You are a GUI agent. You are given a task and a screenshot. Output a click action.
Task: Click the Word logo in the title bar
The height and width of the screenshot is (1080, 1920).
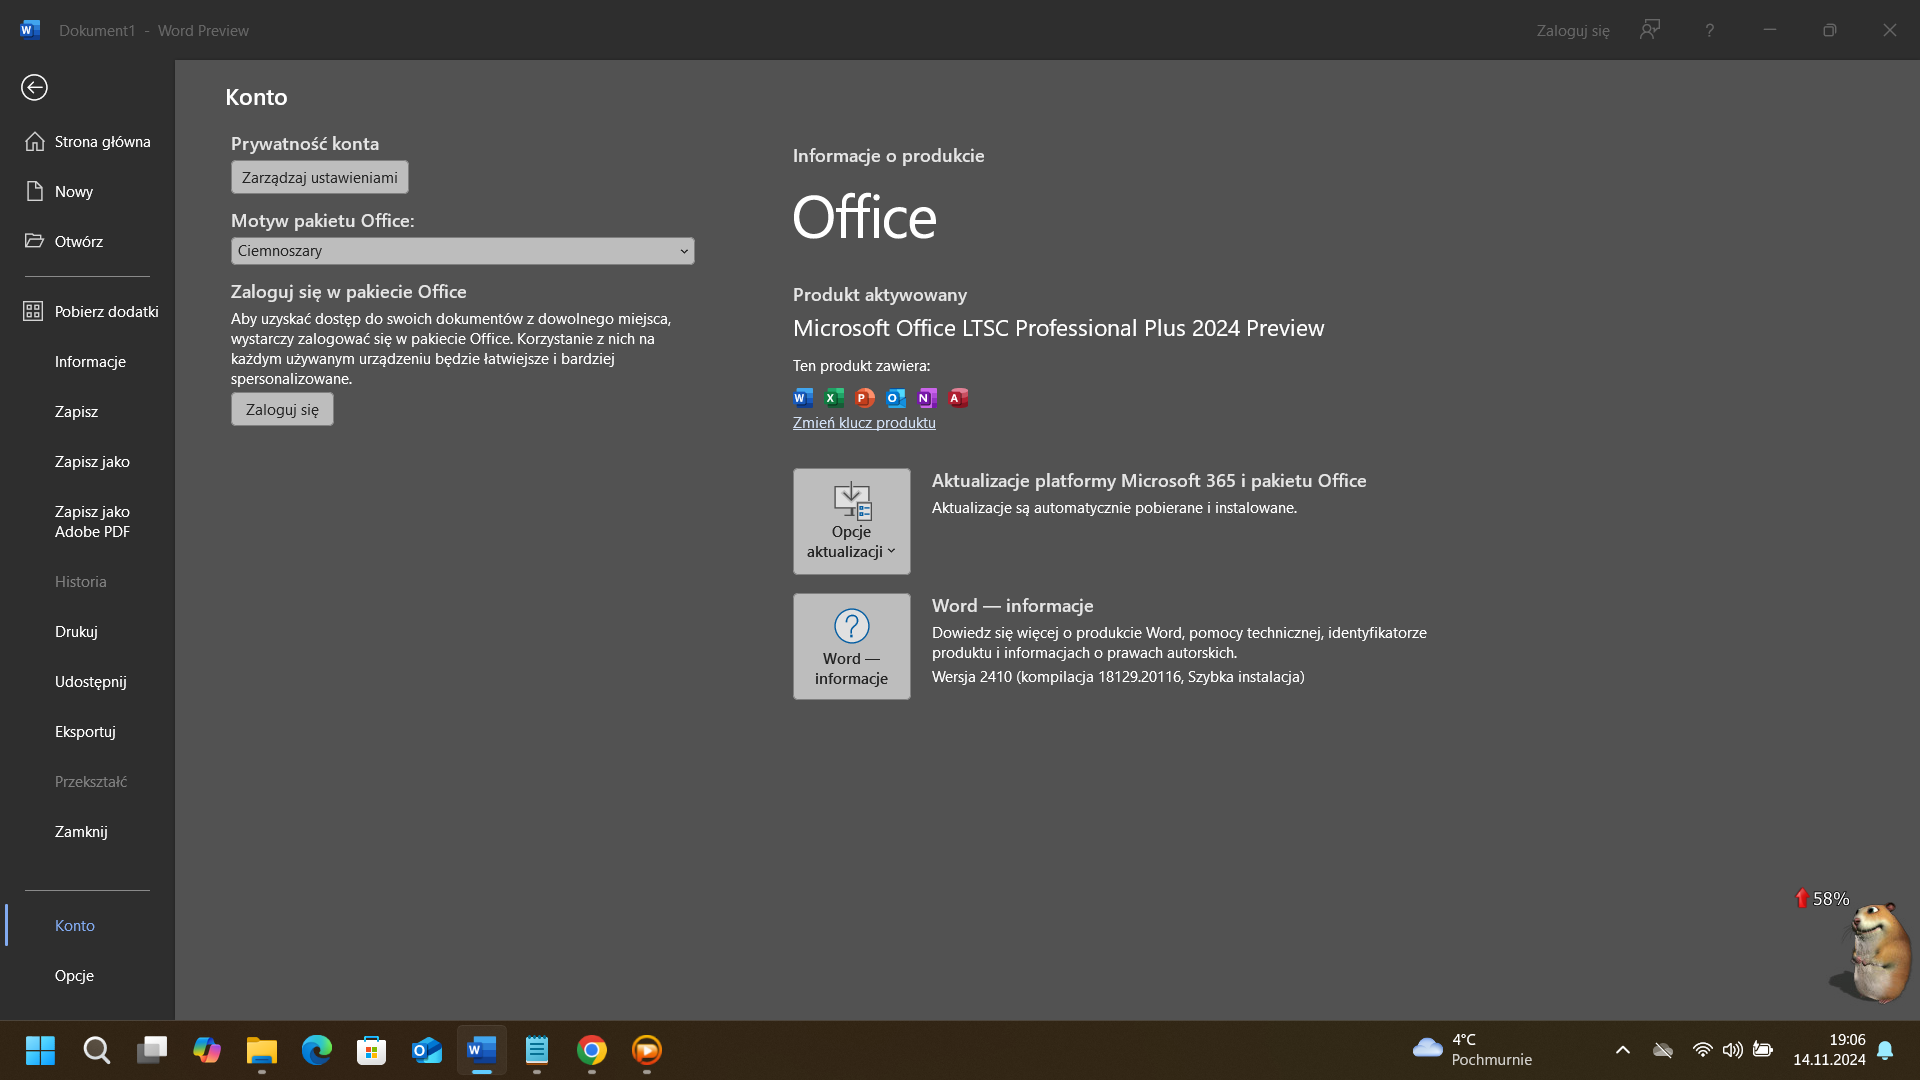pos(30,30)
